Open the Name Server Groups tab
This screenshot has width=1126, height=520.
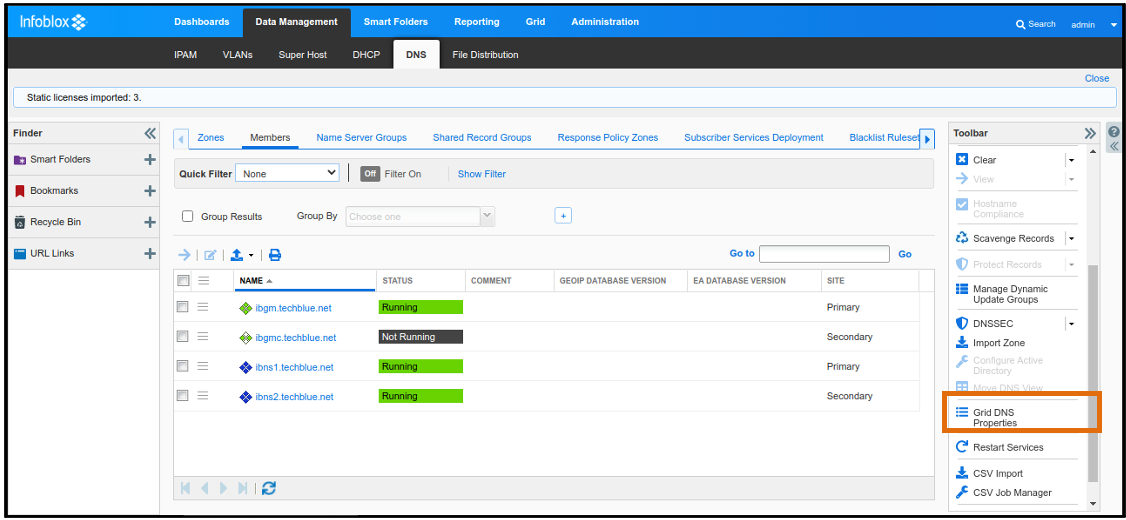coord(361,137)
